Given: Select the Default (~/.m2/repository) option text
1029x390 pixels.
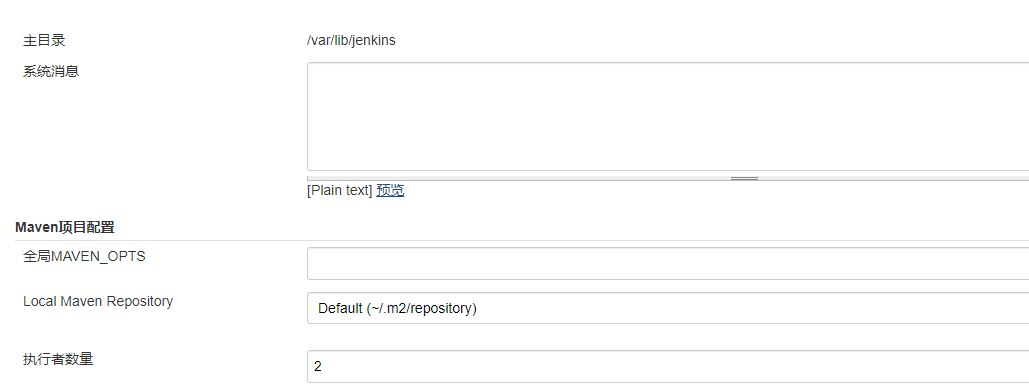Looking at the screenshot, I should point(397,308).
